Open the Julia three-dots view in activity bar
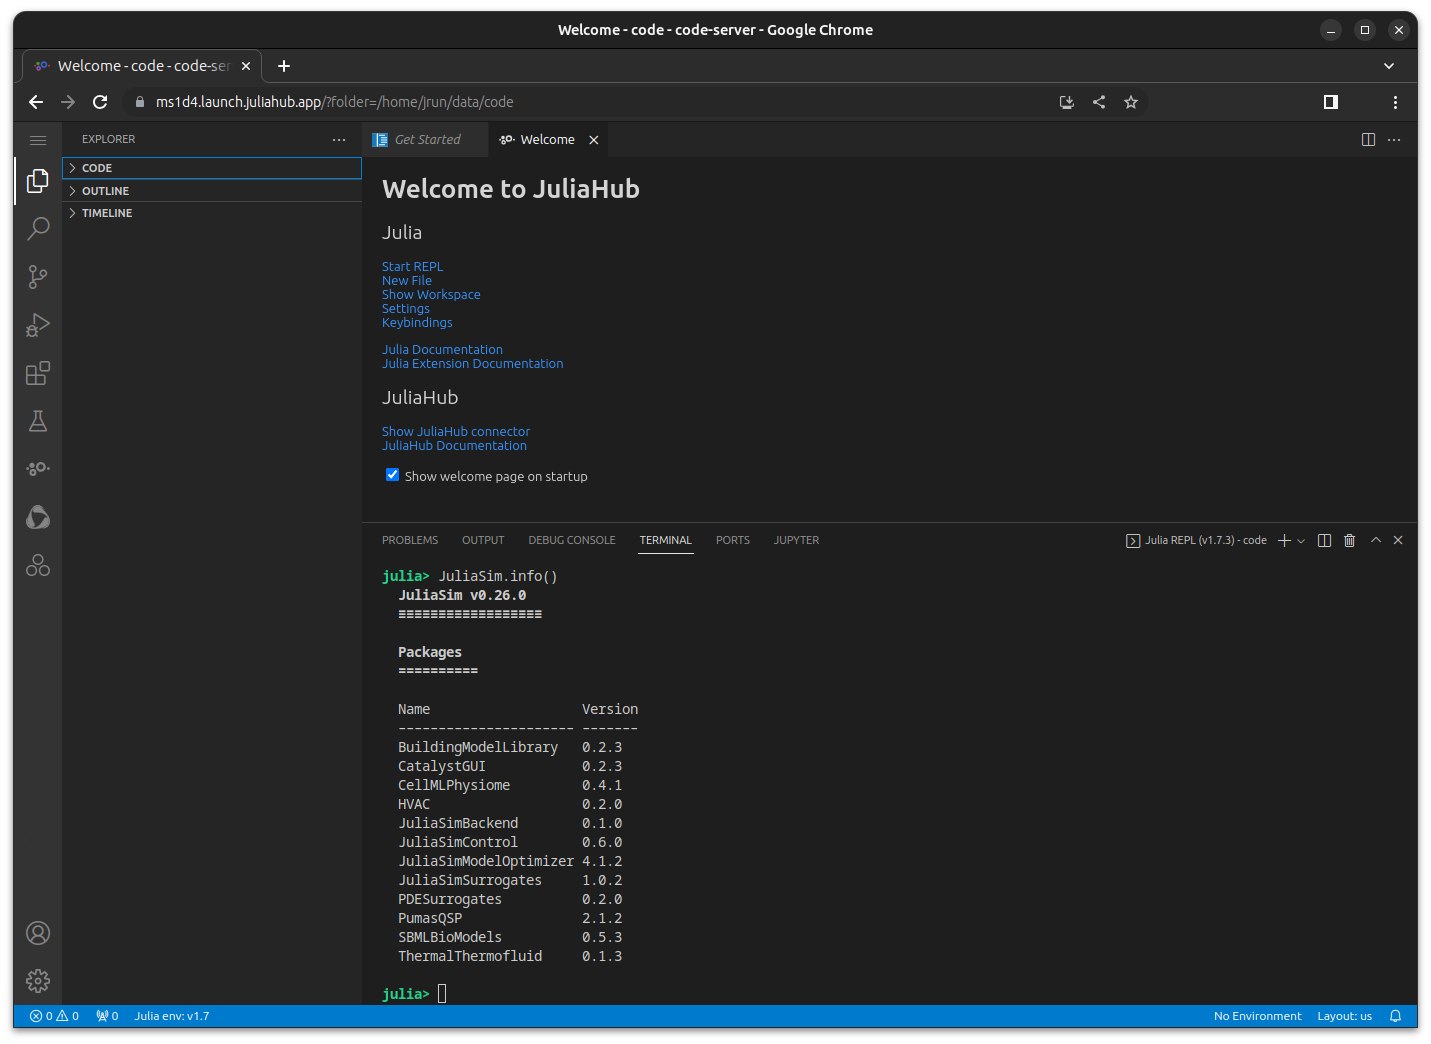This screenshot has height=1044, width=1431. 38,469
